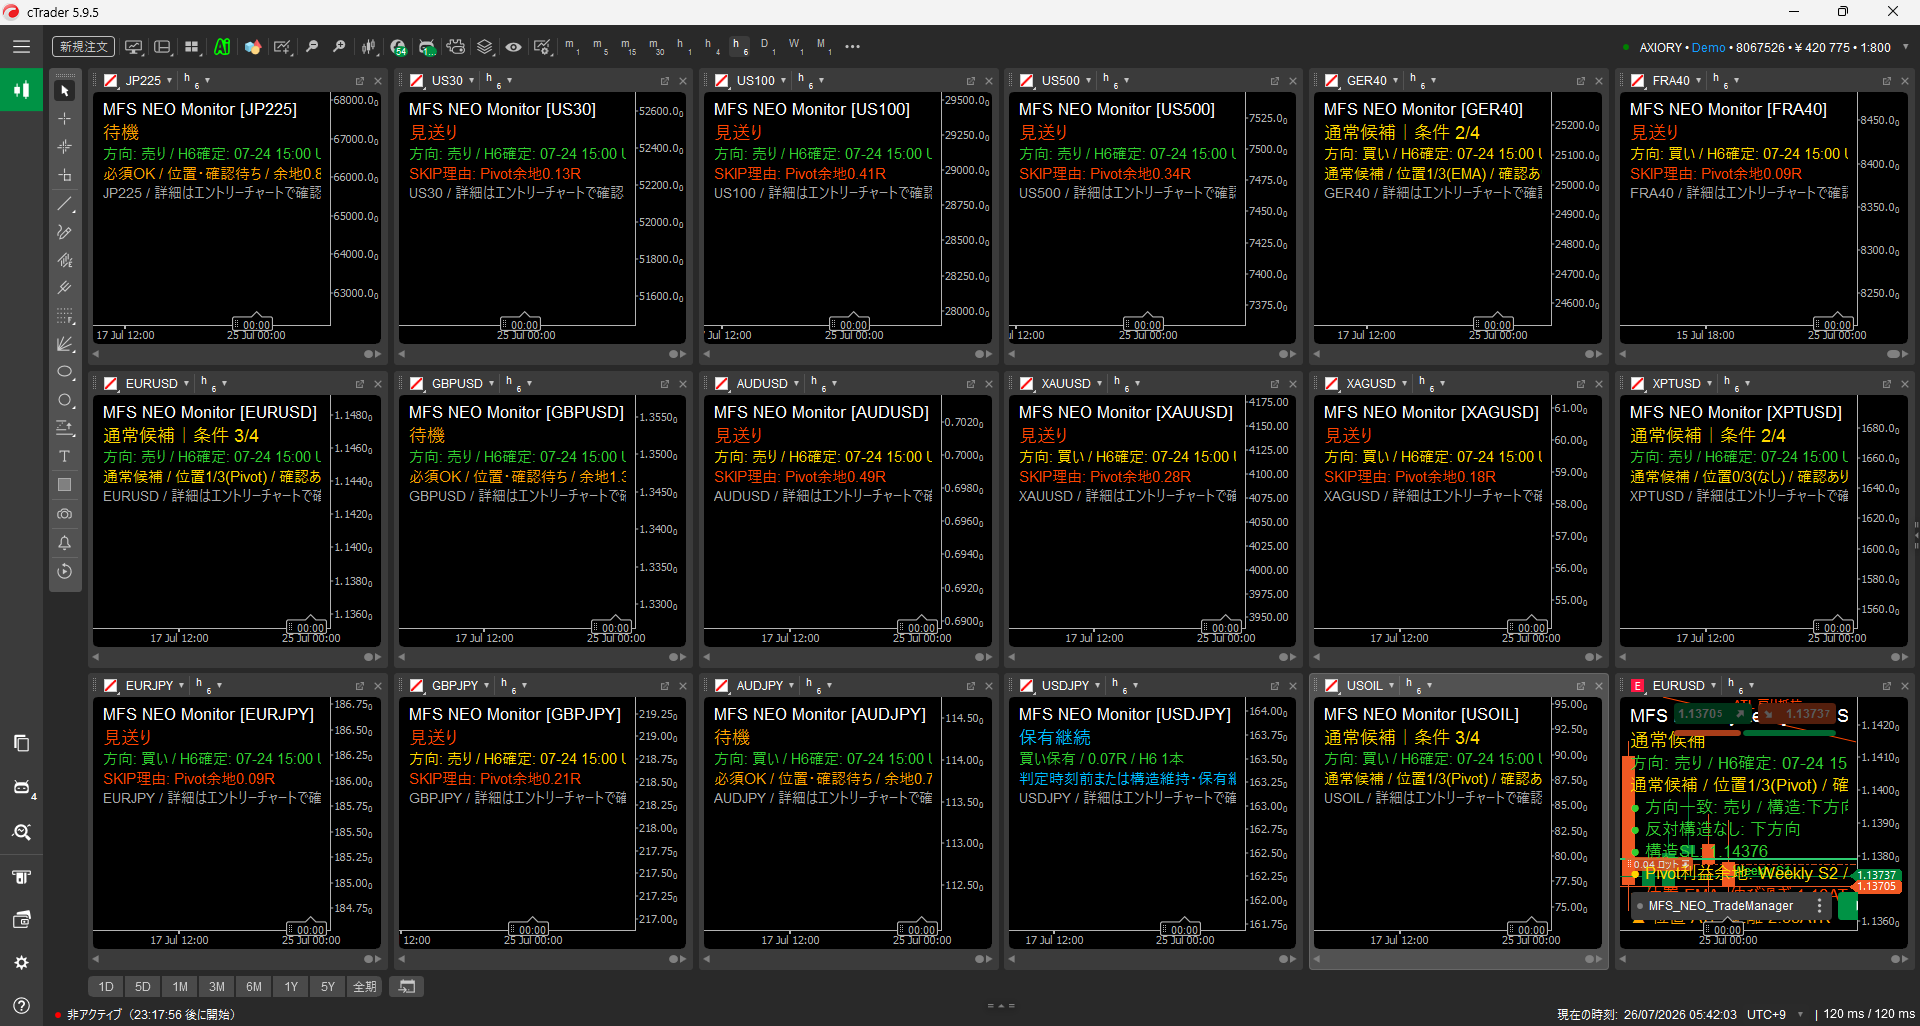Viewport: 1920px width, 1026px height.
Task: Click the zoom out magnifier icon
Action: pos(312,47)
